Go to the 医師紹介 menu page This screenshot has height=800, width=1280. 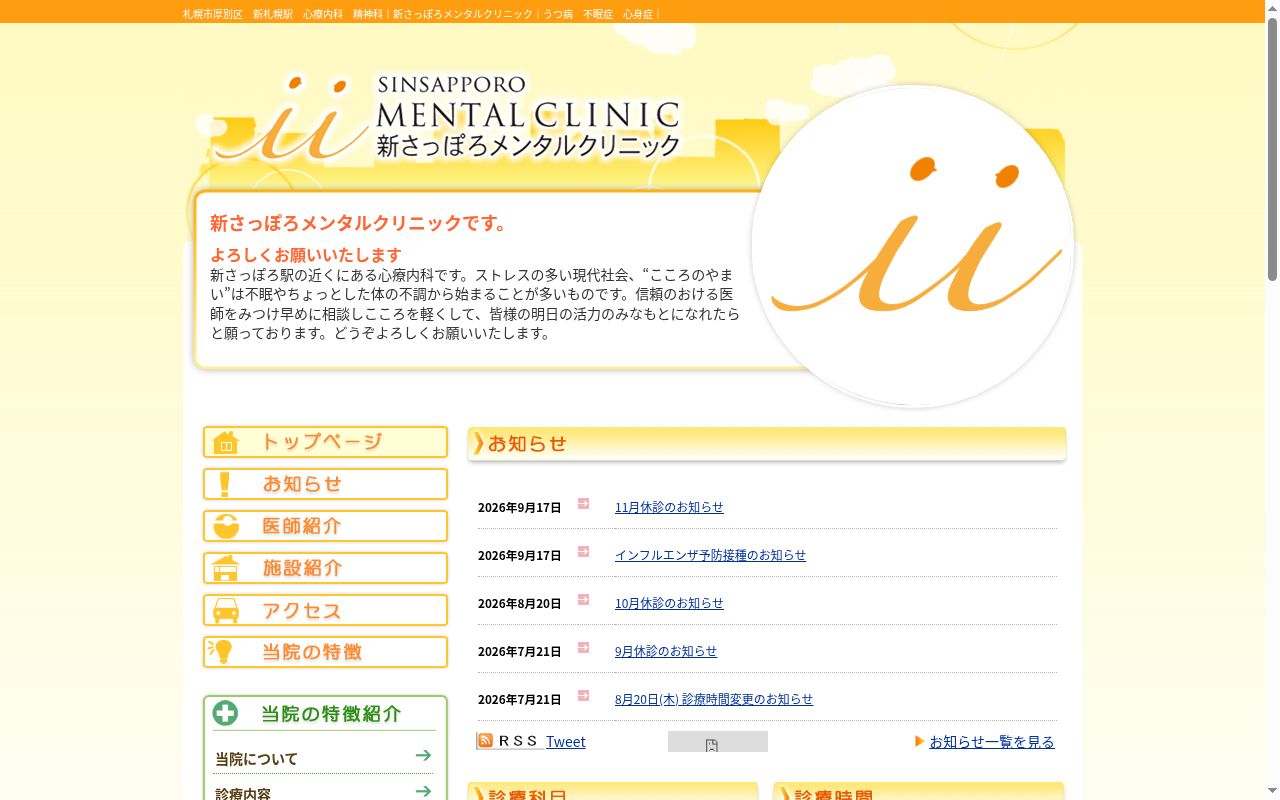point(302,526)
